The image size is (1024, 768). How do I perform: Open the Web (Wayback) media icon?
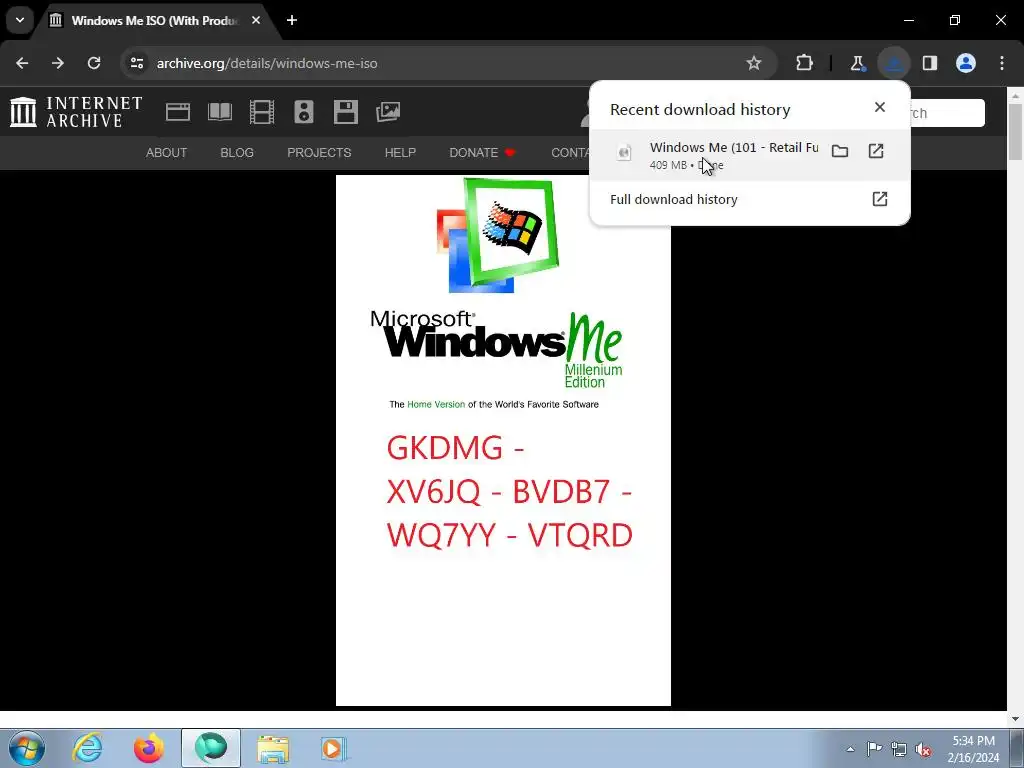178,112
